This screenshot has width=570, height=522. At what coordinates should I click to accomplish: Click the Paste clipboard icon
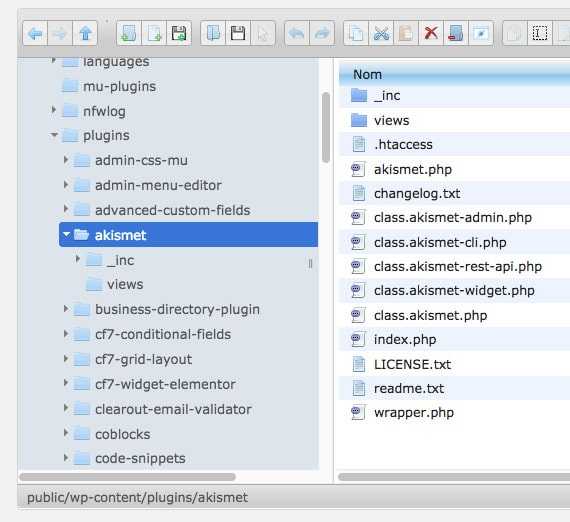(x=406, y=33)
